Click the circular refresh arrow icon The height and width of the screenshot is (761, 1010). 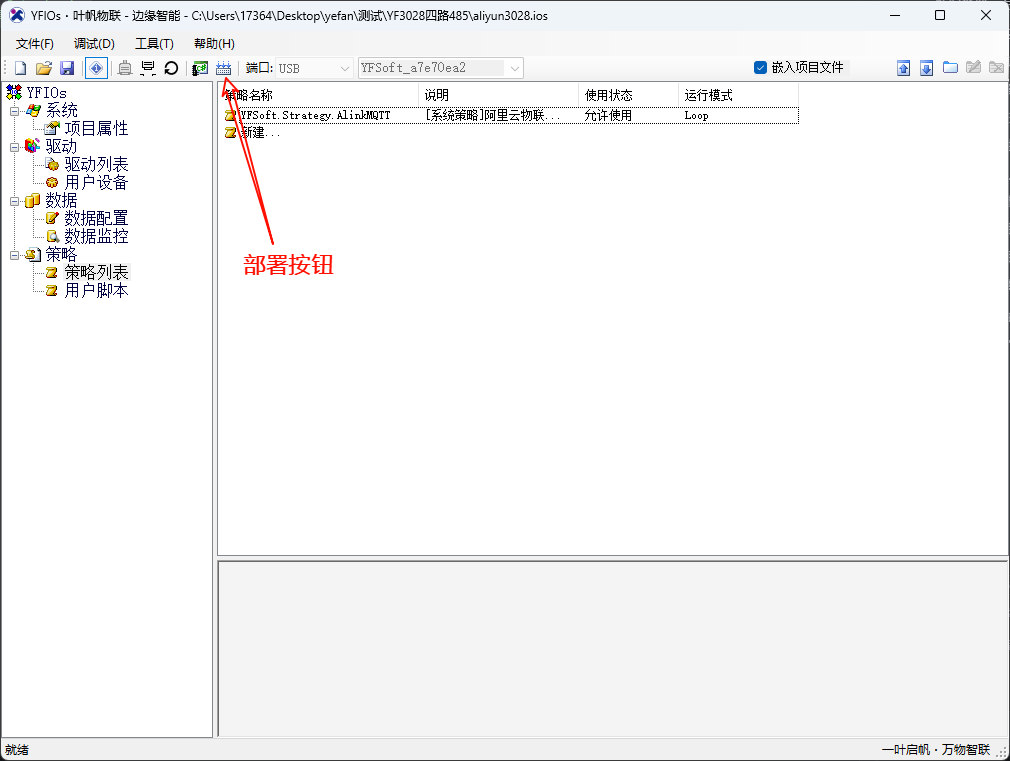tap(171, 68)
